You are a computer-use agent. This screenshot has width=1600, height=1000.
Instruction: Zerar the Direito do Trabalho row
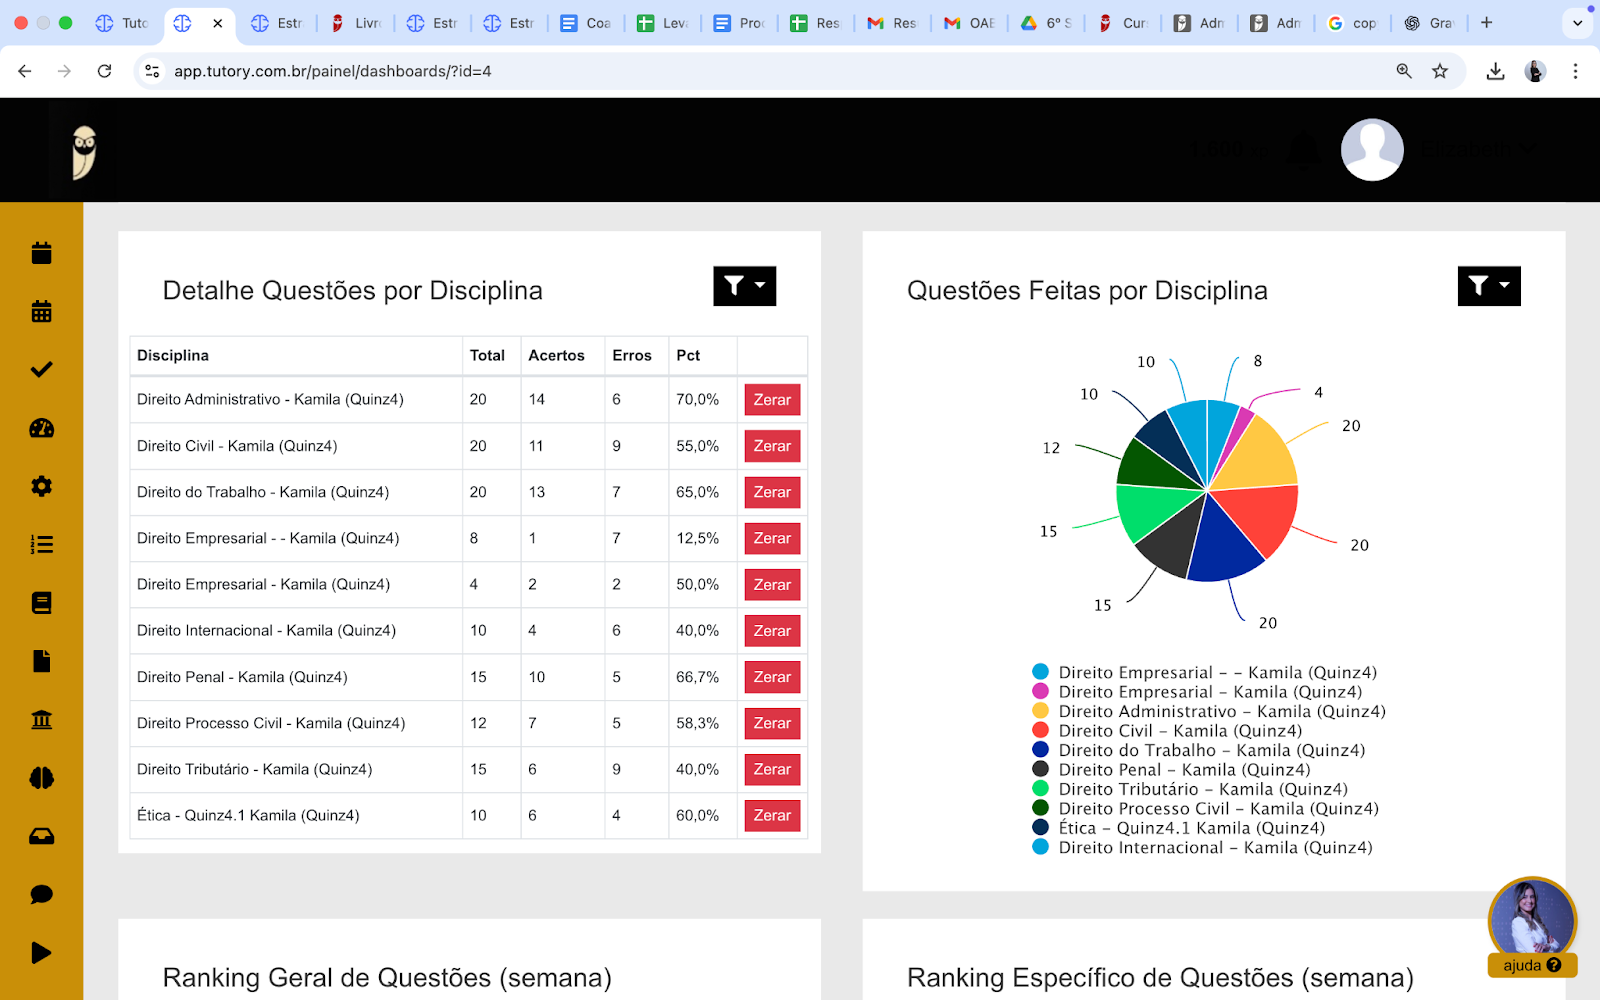pos(772,492)
